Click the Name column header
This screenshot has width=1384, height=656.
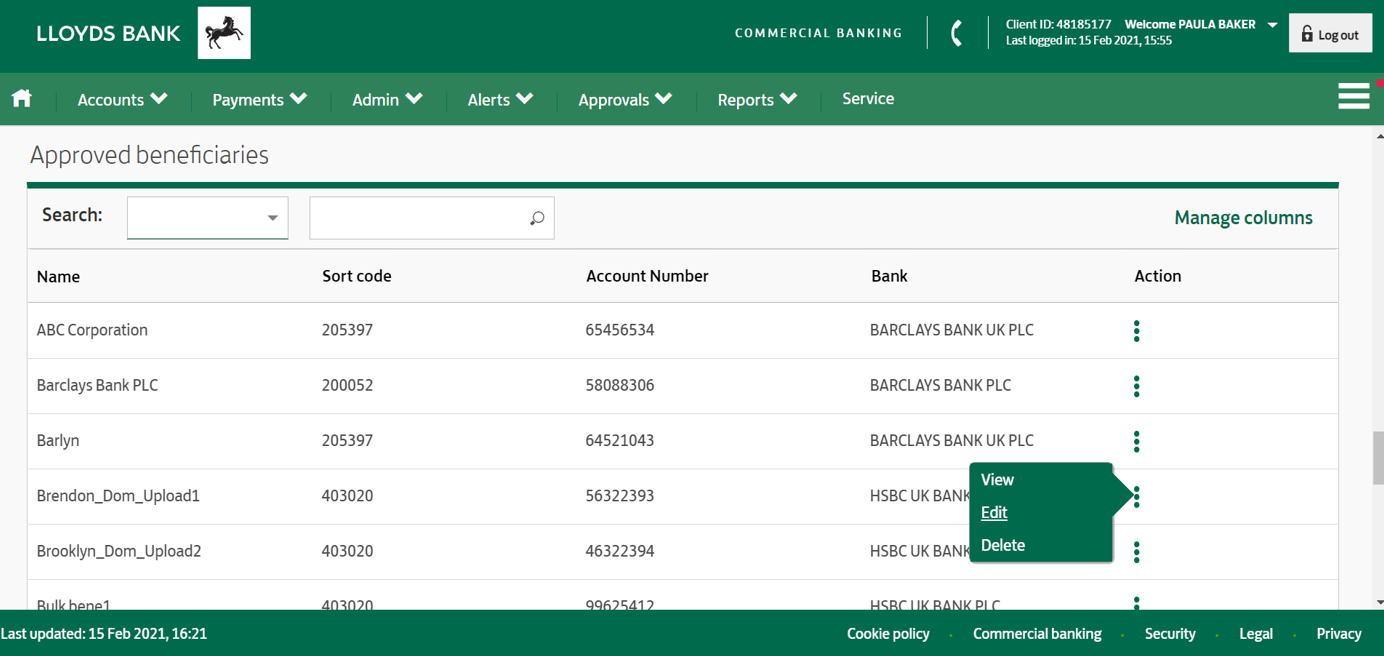click(x=58, y=277)
